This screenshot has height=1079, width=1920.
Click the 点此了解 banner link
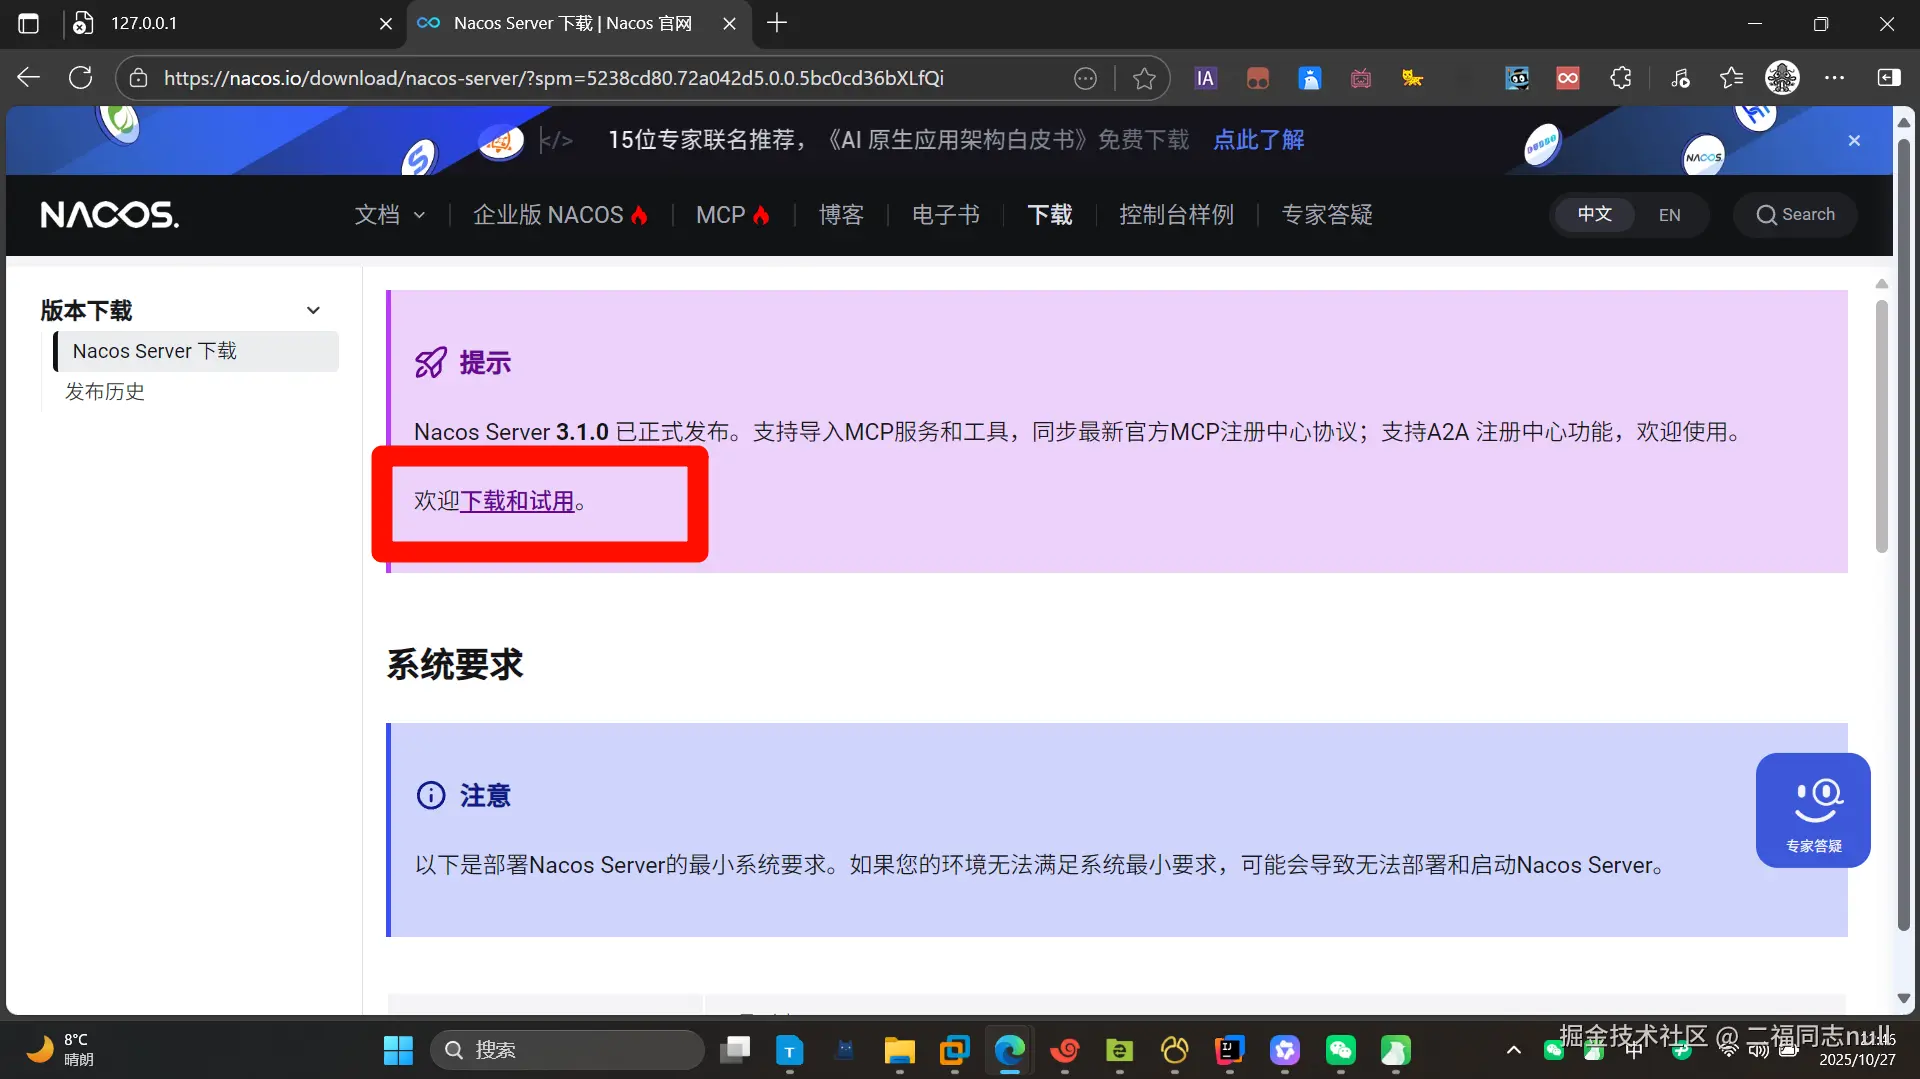tap(1259, 140)
